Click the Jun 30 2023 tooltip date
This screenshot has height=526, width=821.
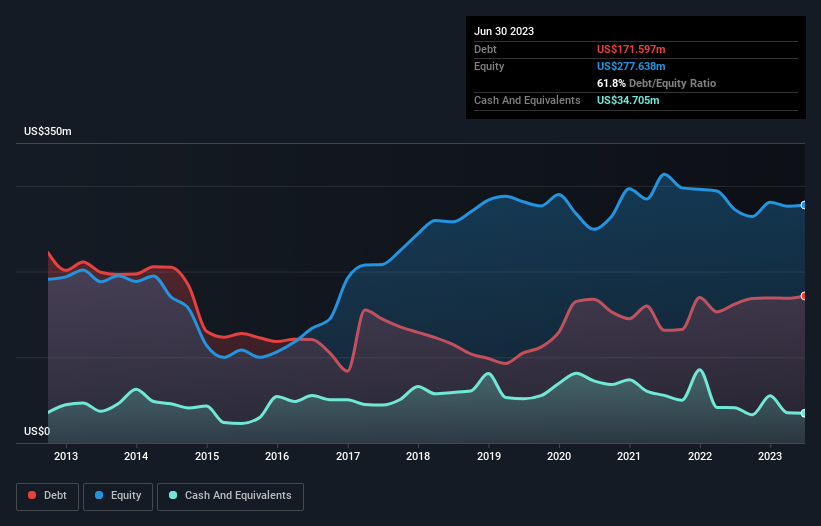pos(504,31)
